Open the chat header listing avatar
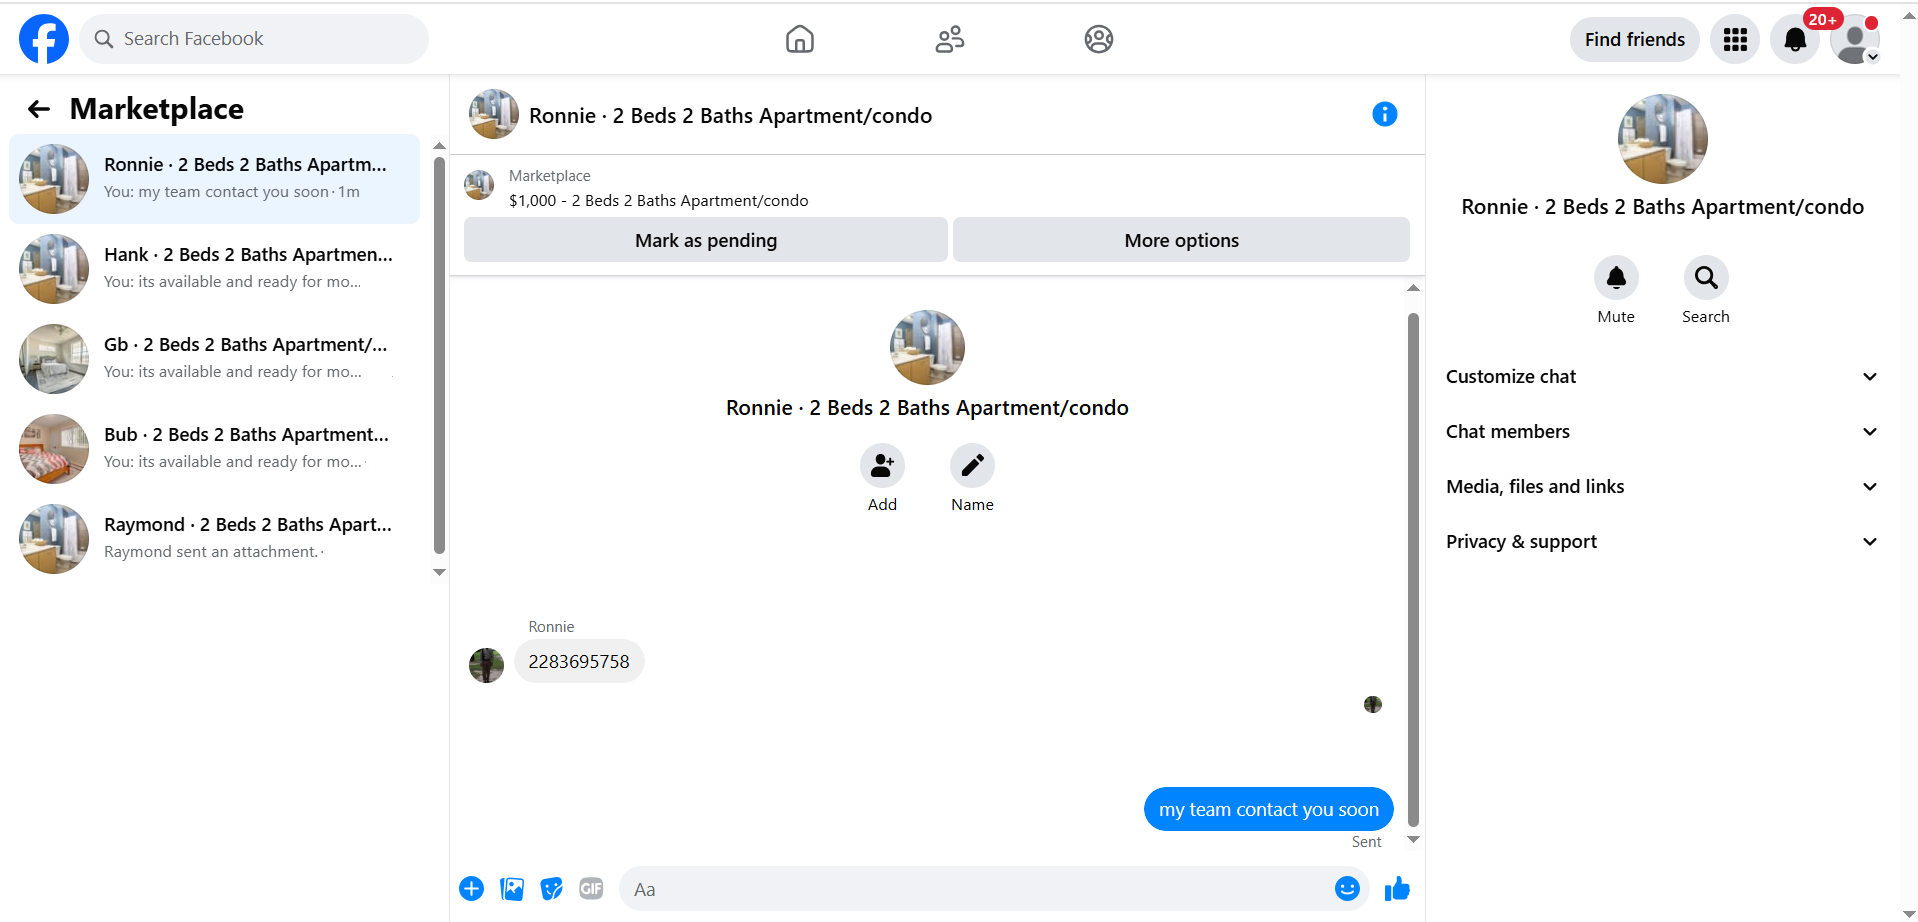 494,114
